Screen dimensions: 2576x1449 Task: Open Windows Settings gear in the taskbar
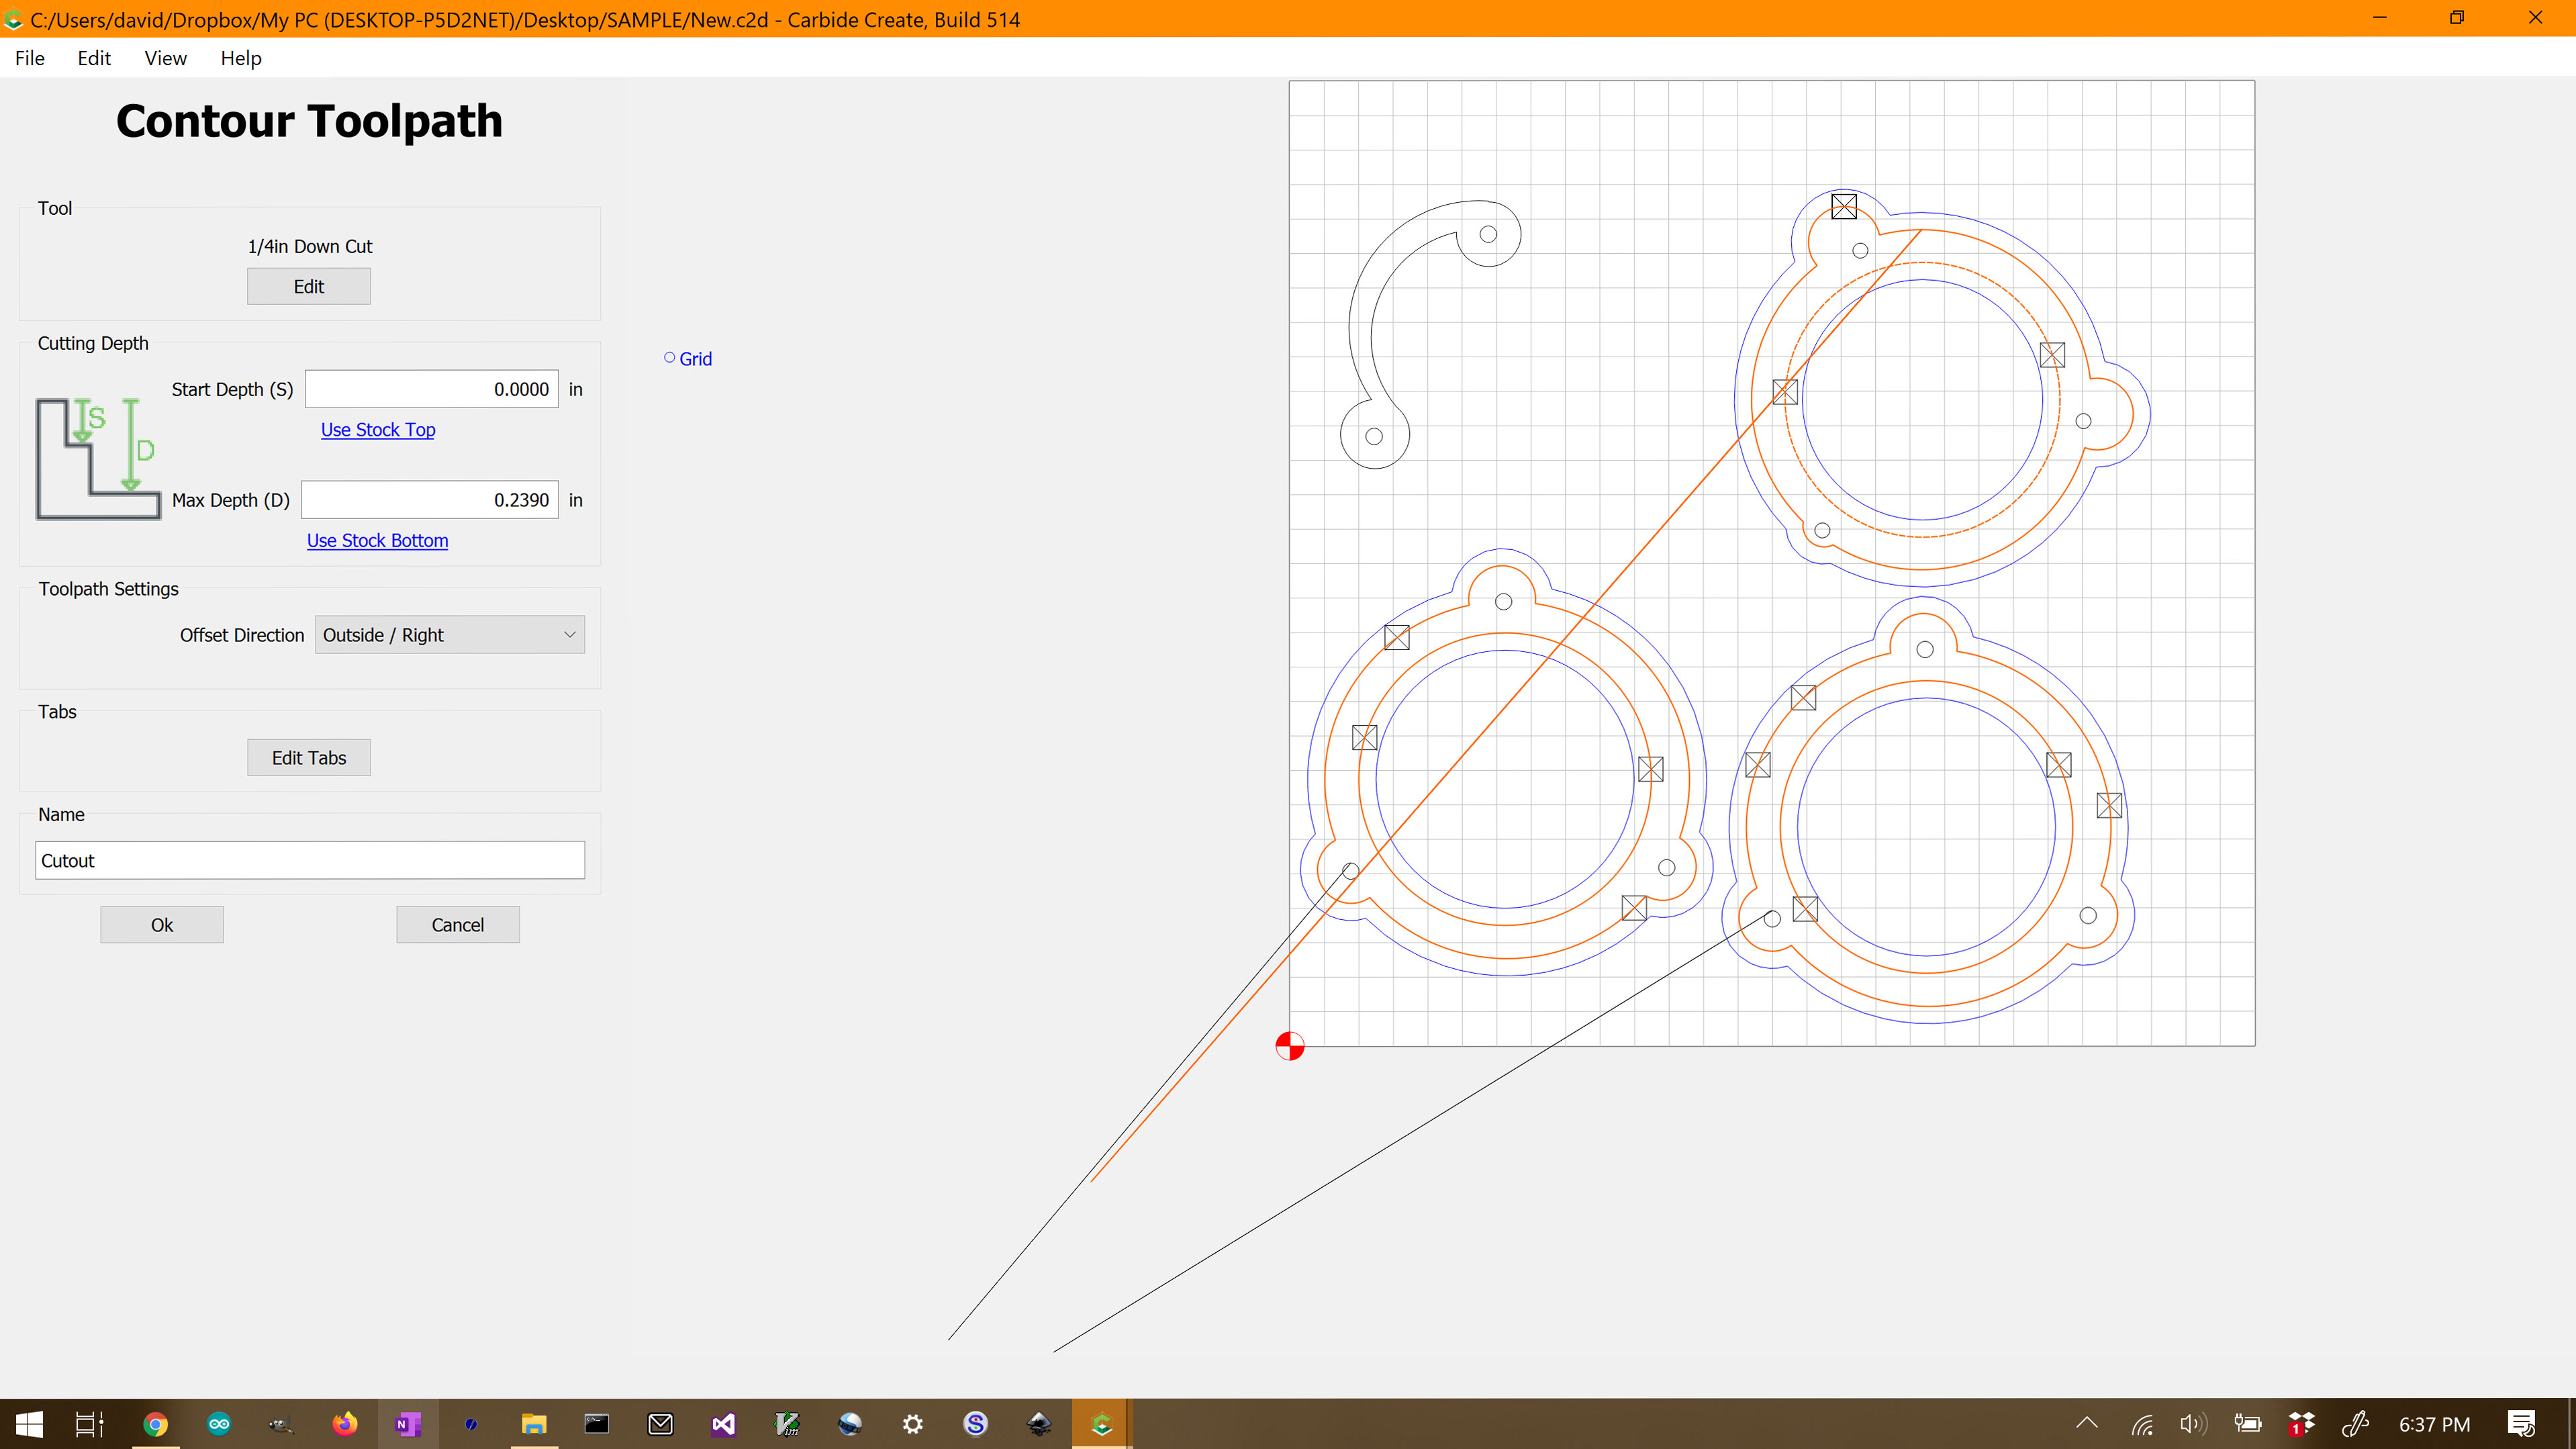click(x=913, y=1424)
